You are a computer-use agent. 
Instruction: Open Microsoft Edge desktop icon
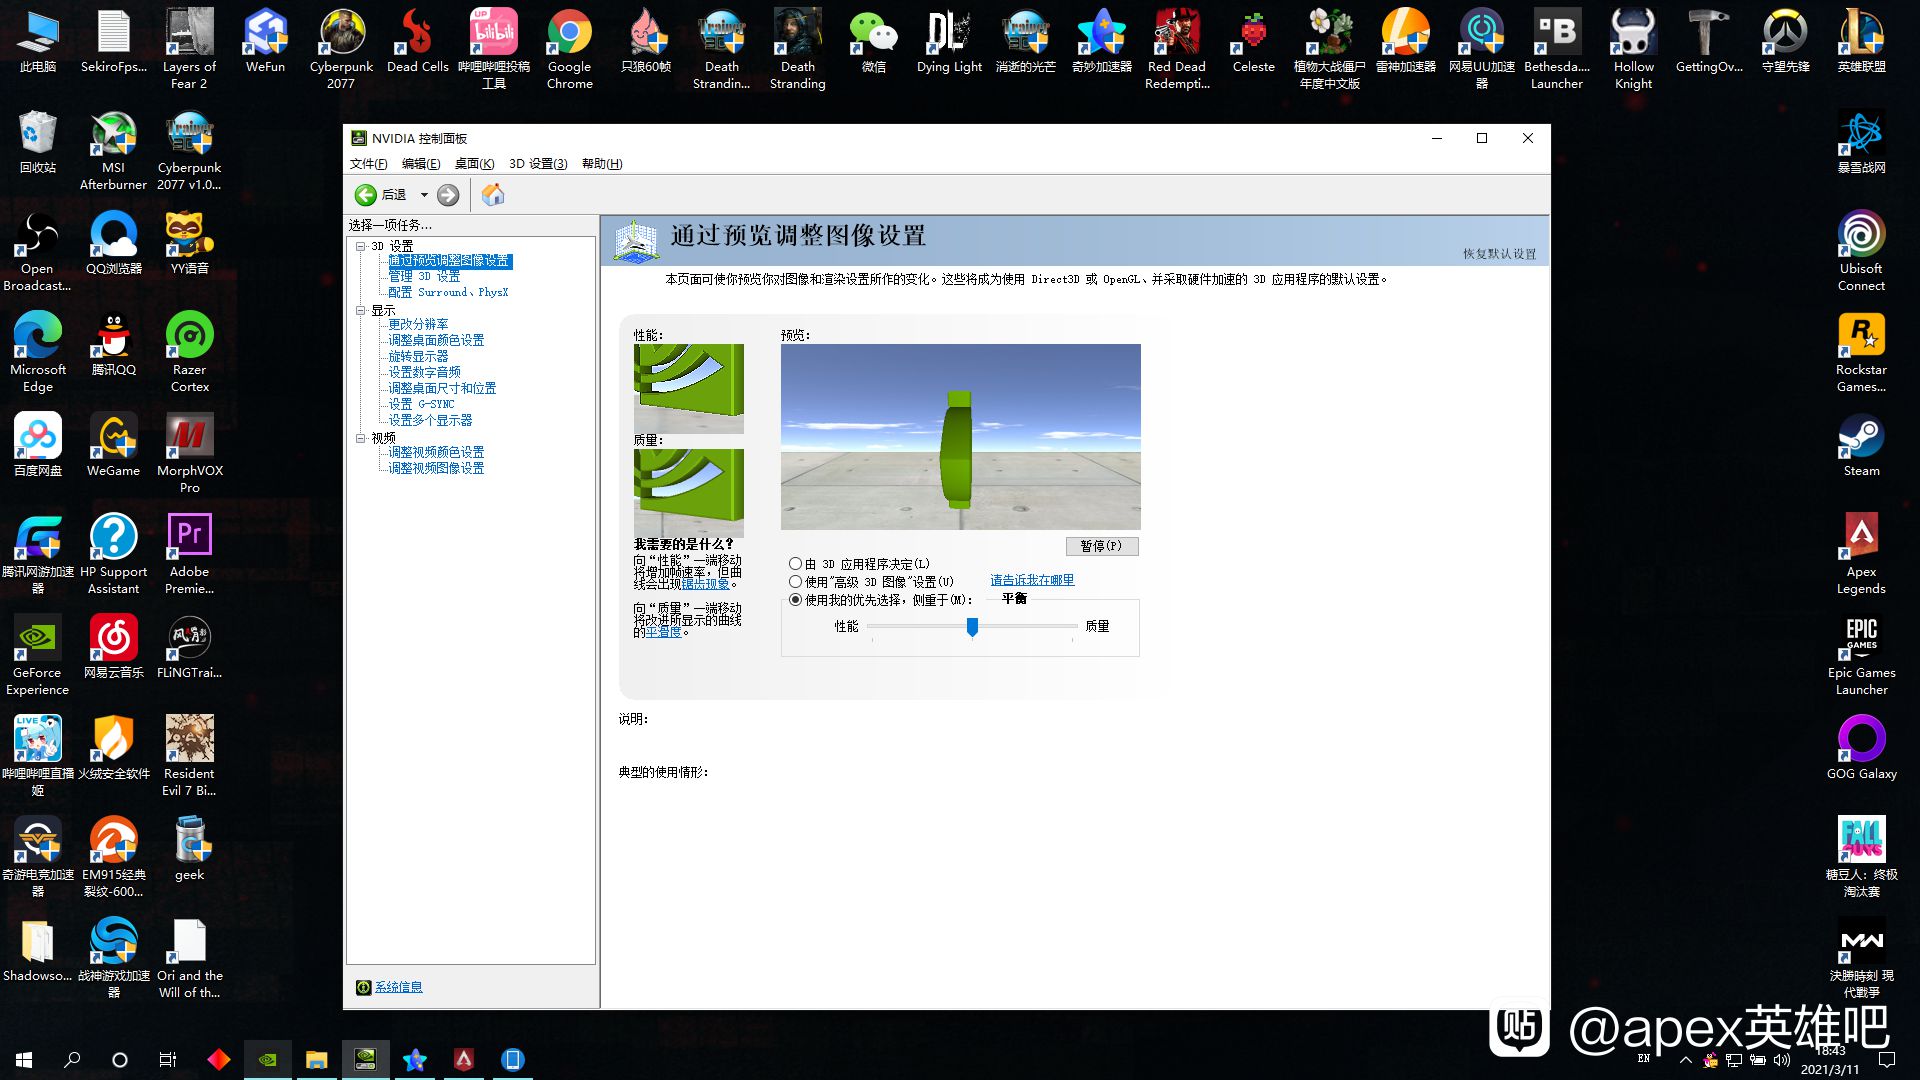pos(38,352)
